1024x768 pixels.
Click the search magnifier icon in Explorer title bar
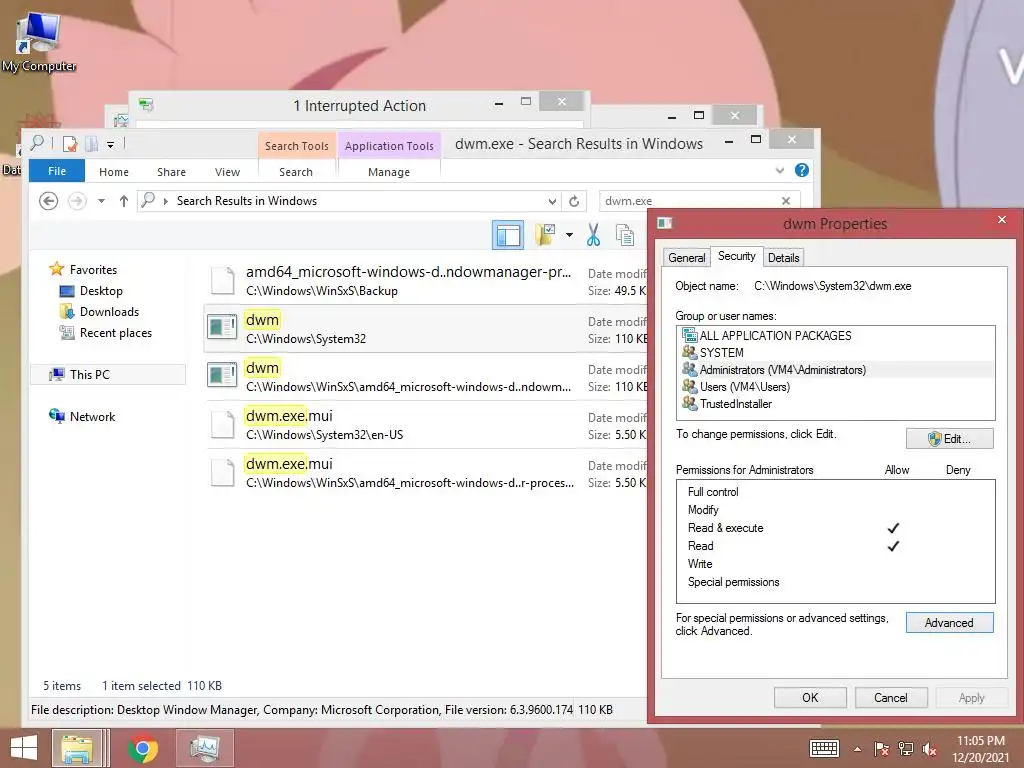[37, 143]
